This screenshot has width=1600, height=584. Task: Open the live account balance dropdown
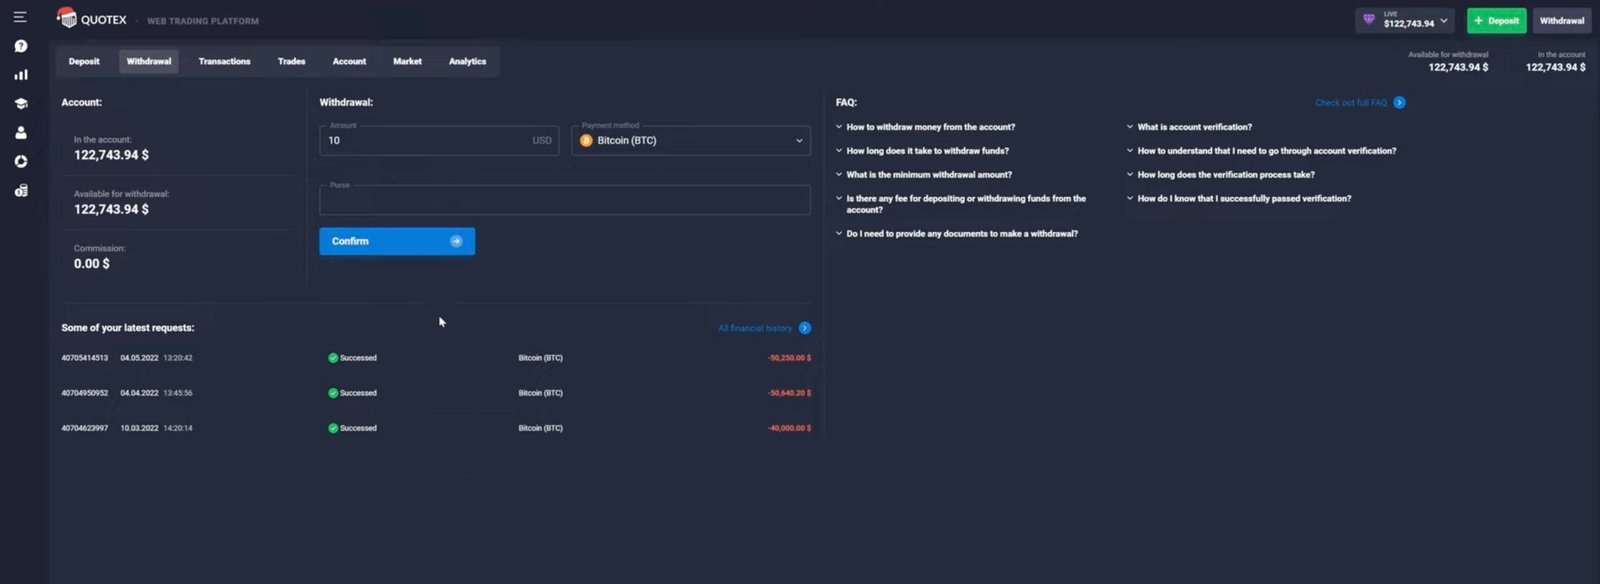(1407, 20)
